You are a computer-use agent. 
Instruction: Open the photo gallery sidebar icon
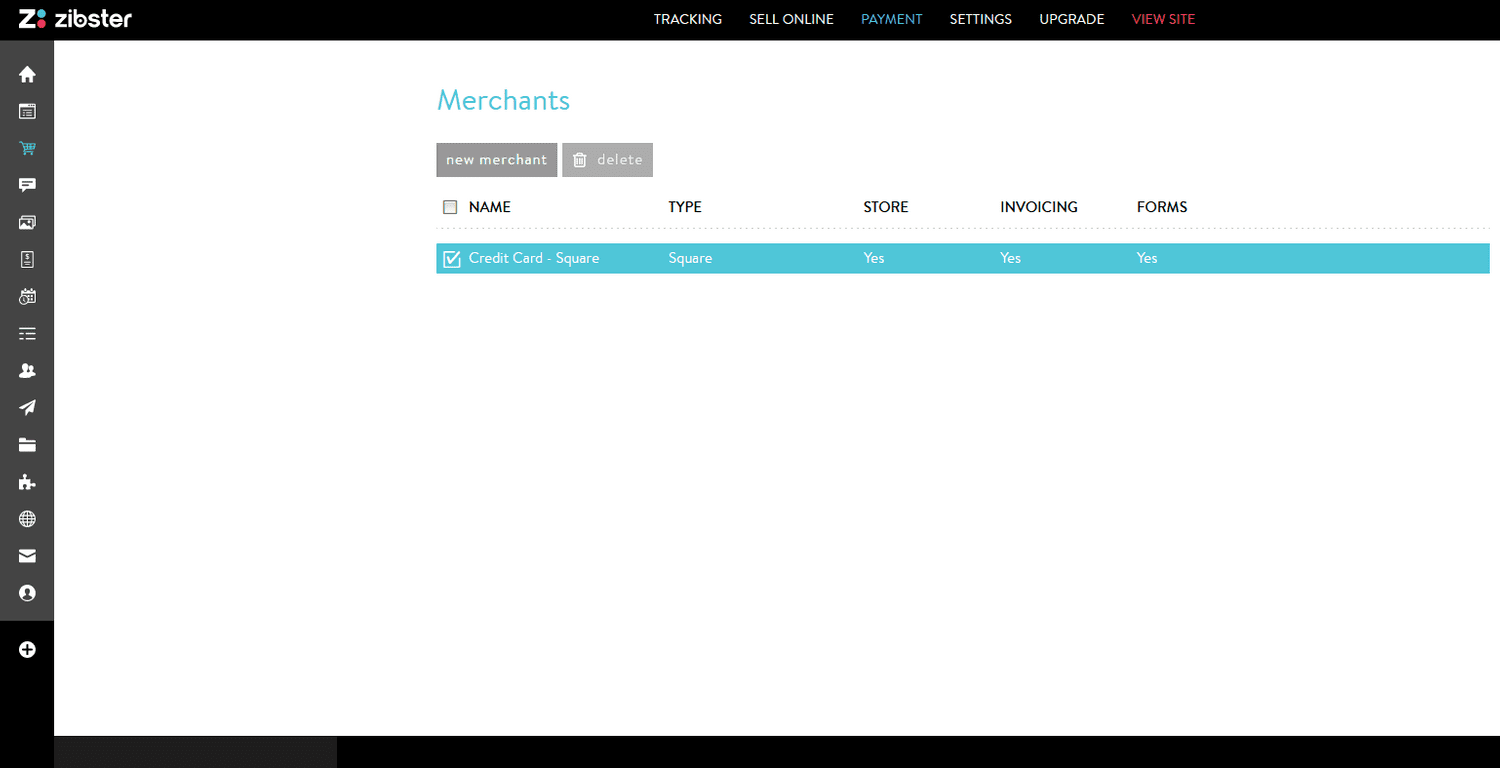(x=27, y=223)
